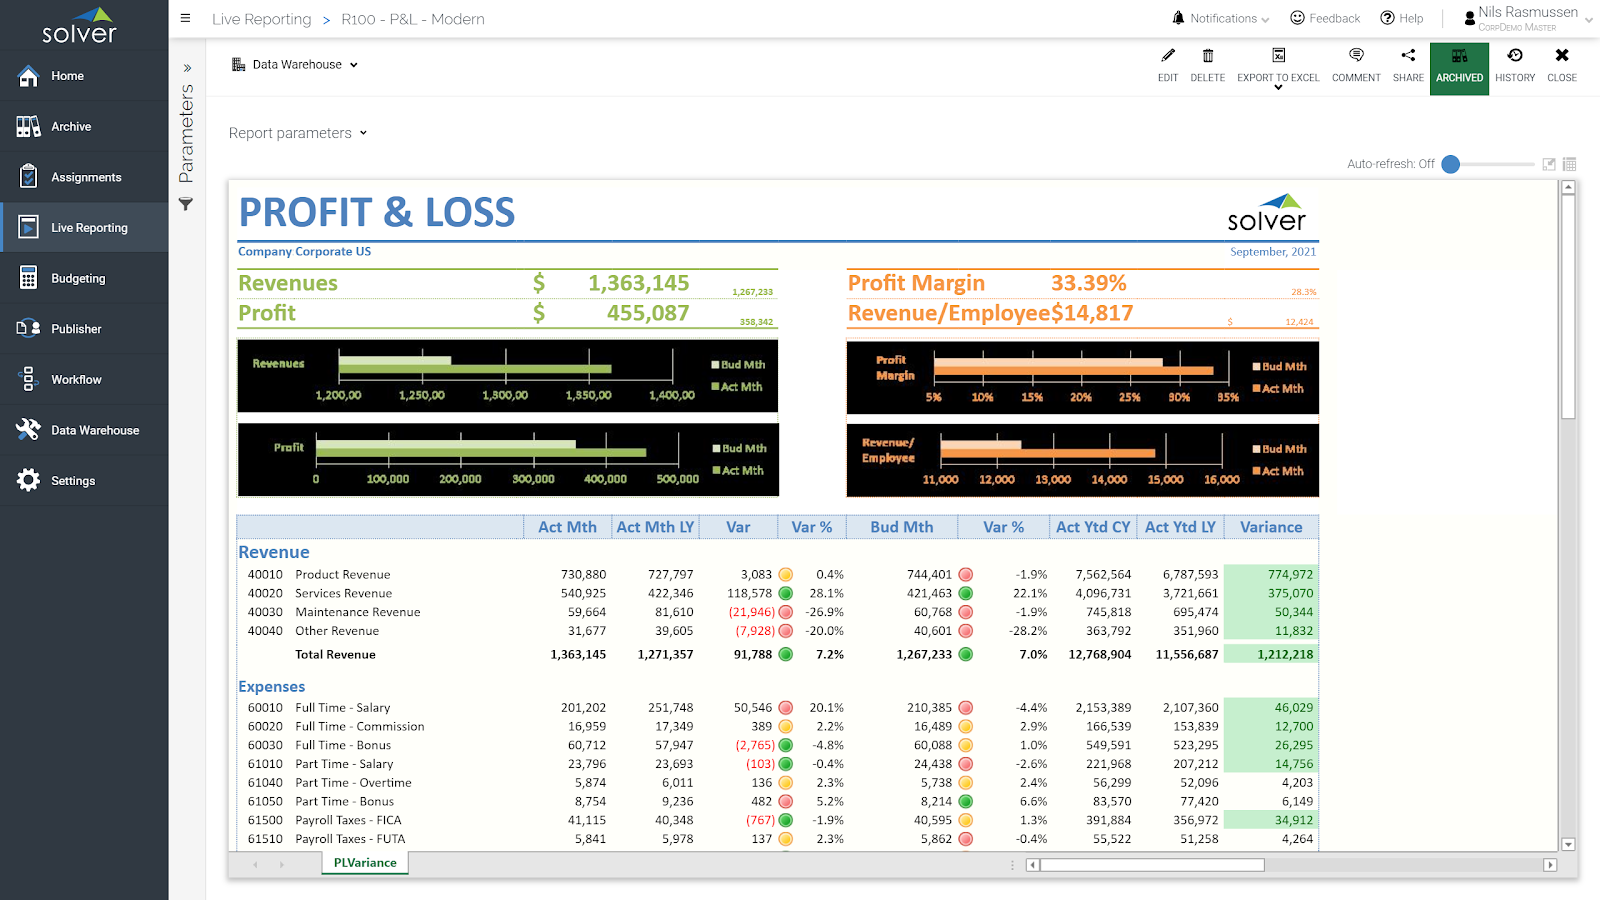Open the report History

pos(1514,56)
